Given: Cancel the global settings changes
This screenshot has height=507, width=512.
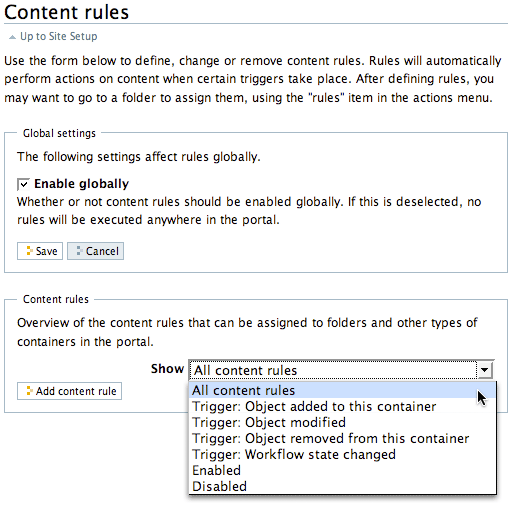Looking at the screenshot, I should [95, 251].
